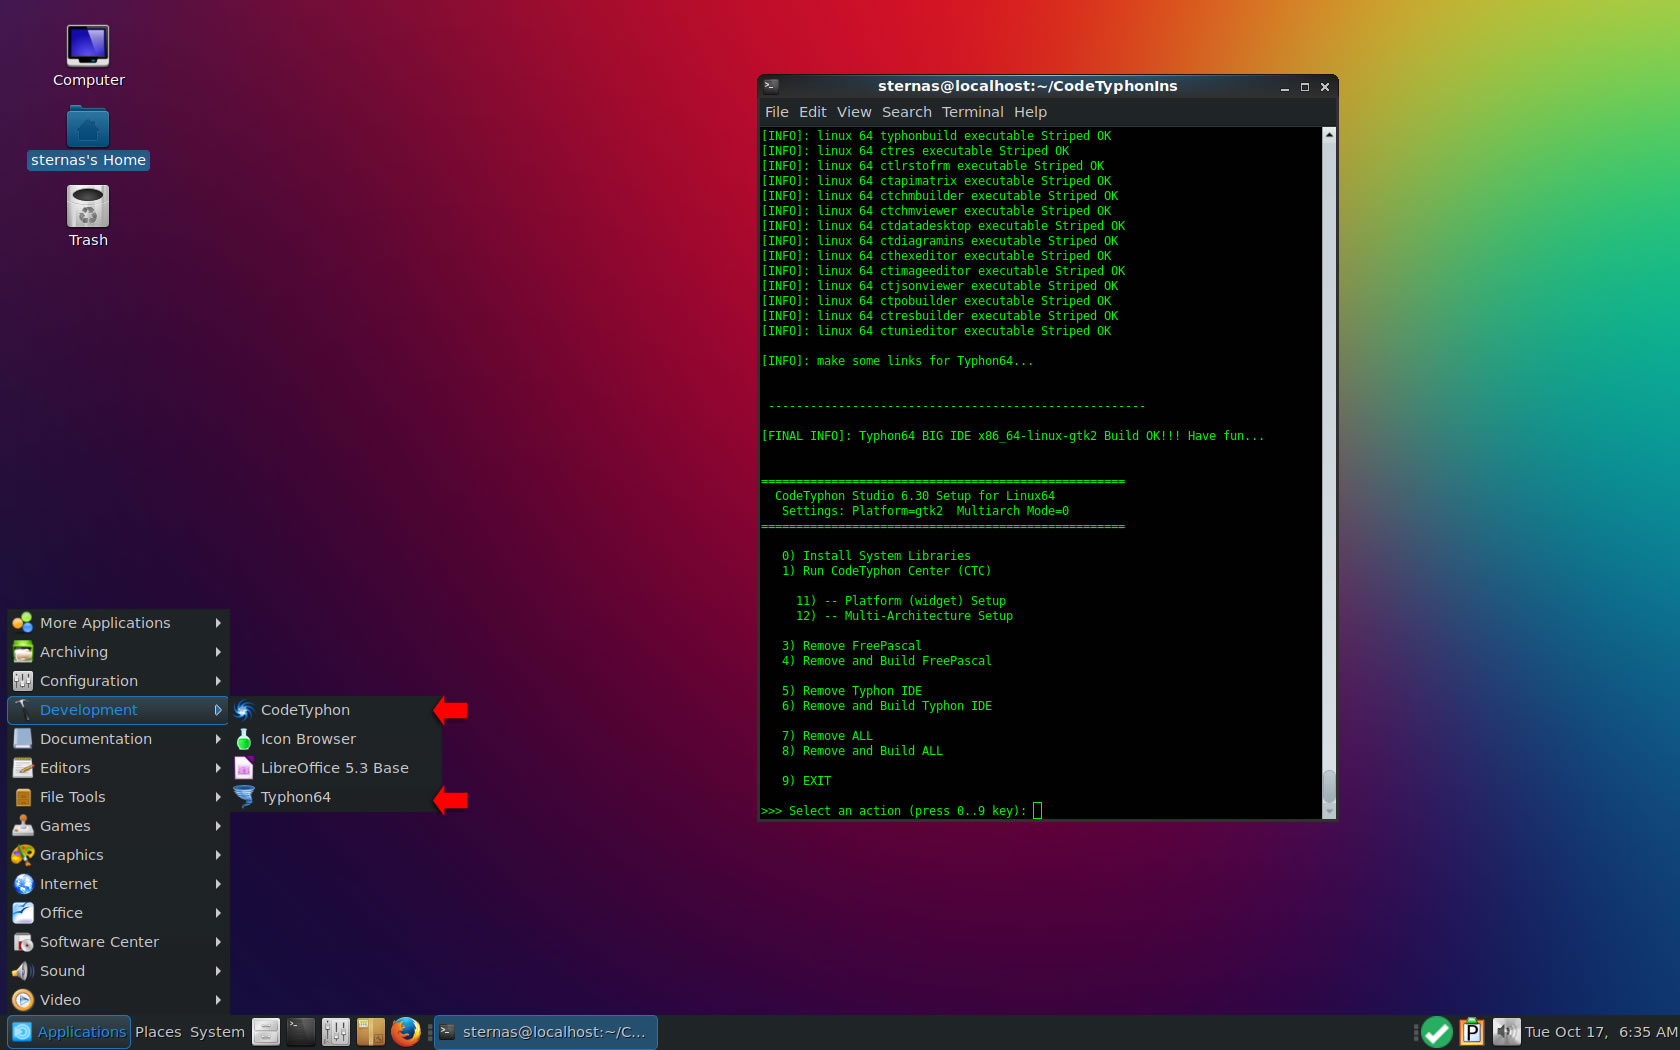
Task: Click the Applications panel menu button
Action: coord(69,1032)
